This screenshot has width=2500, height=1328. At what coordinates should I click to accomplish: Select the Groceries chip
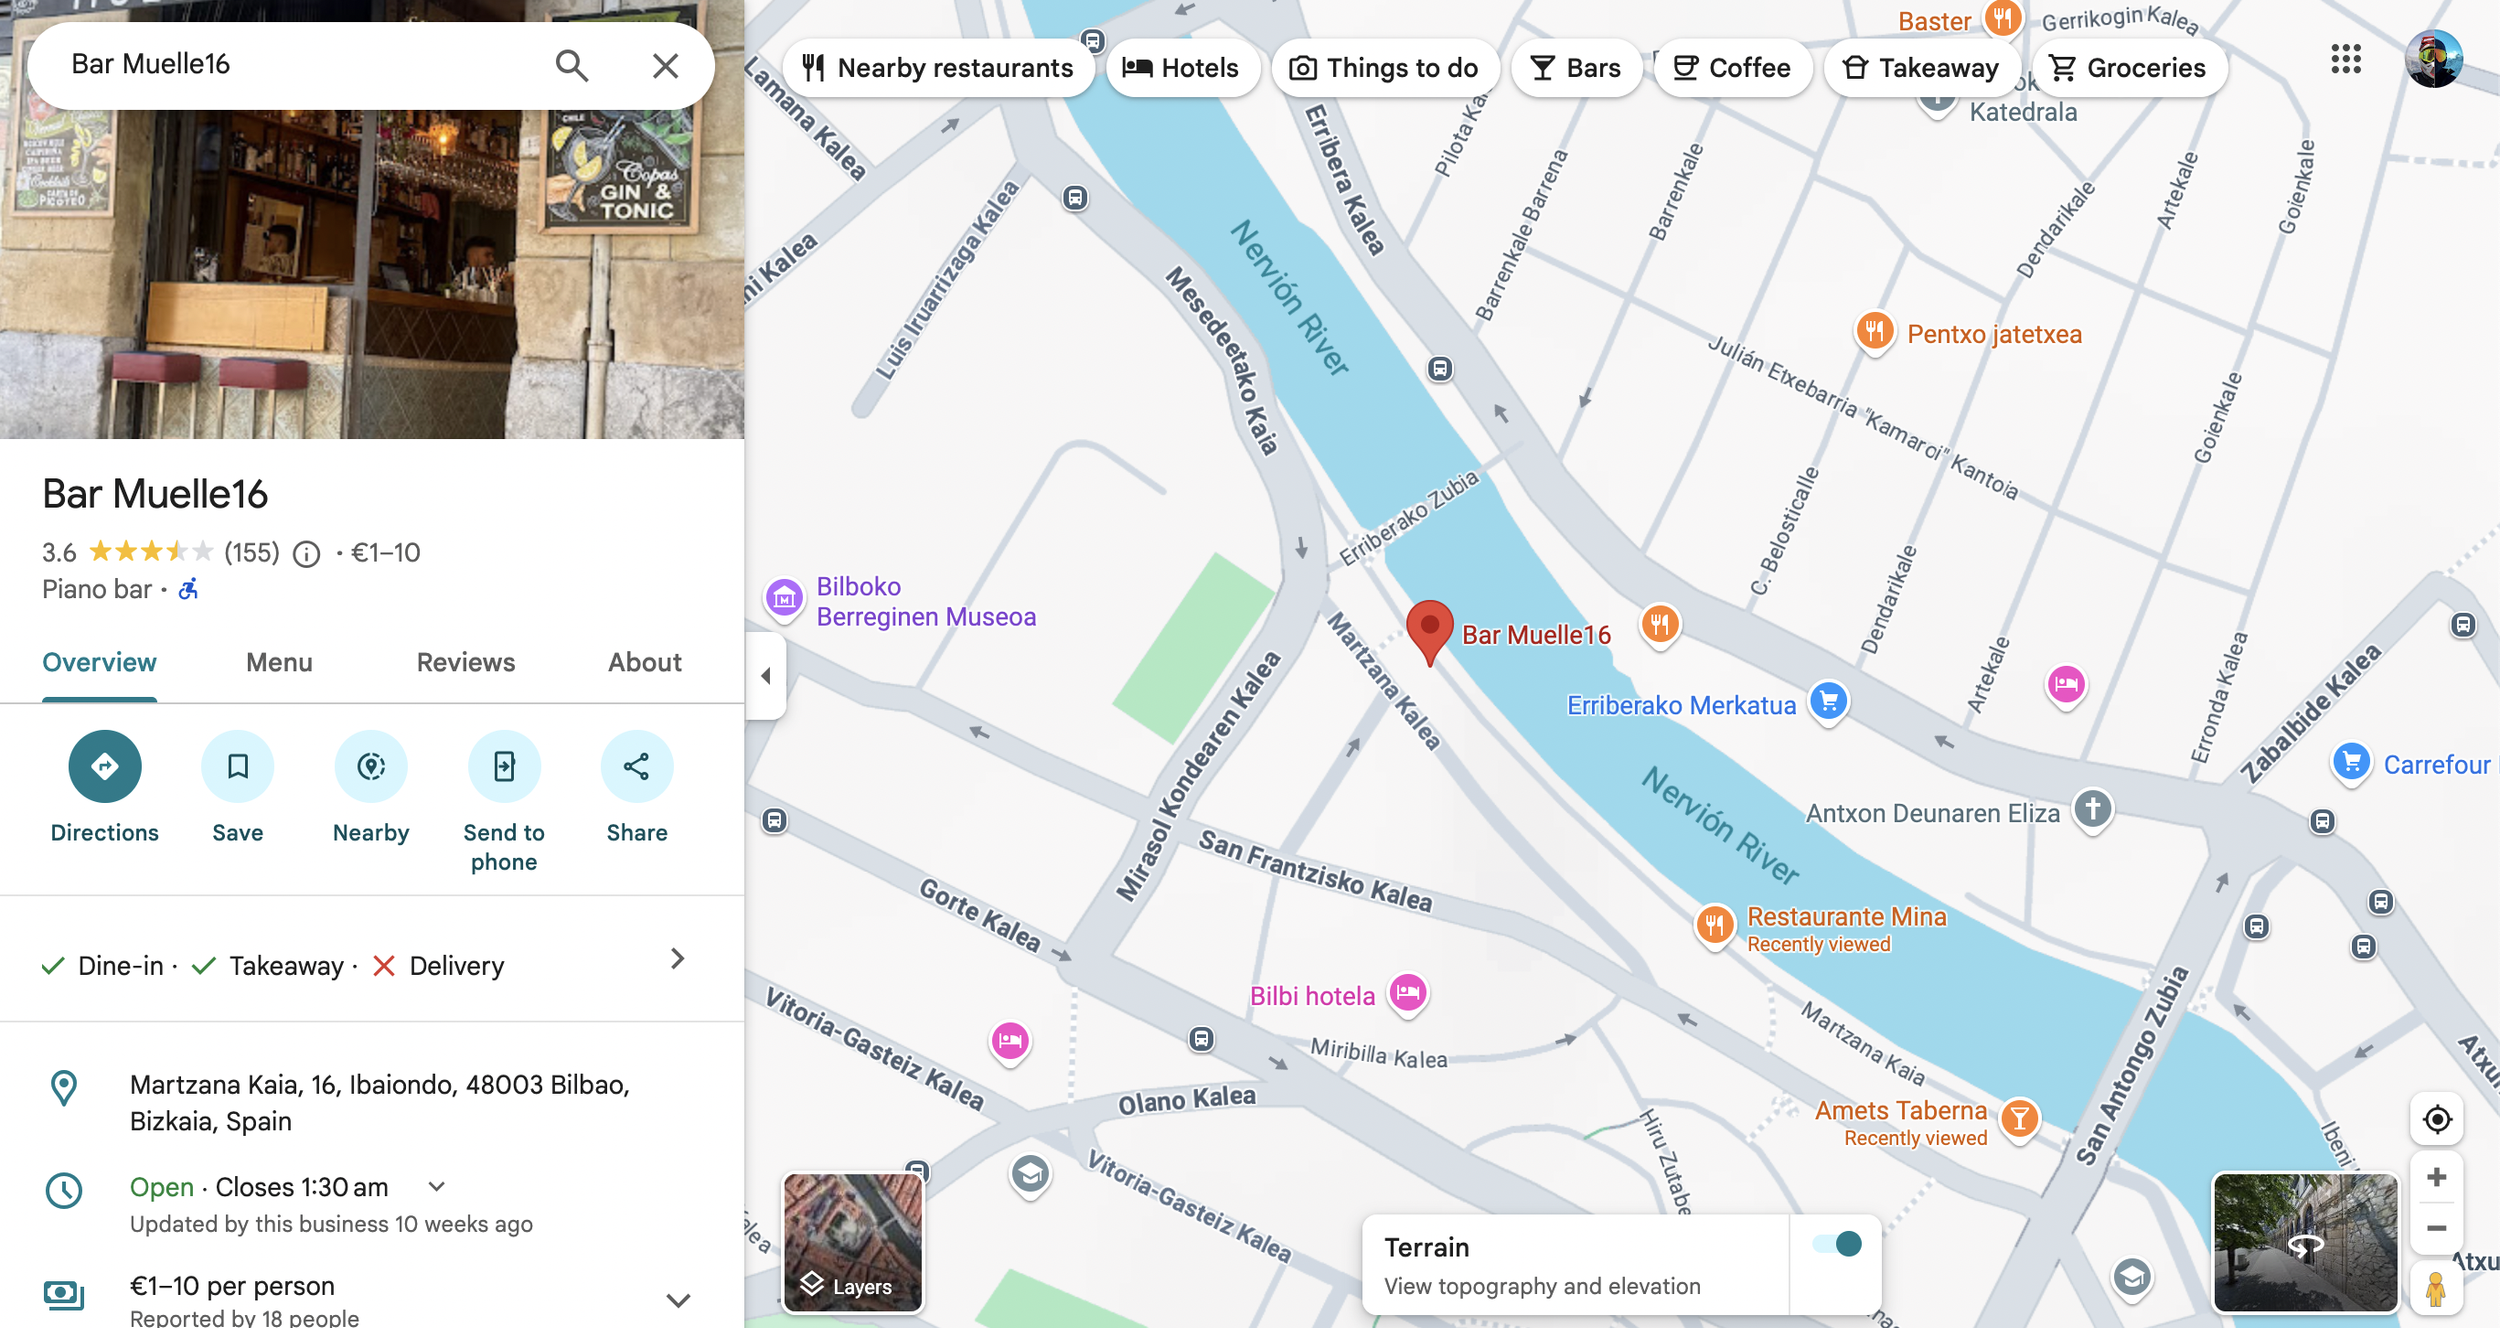pyautogui.click(x=2129, y=68)
